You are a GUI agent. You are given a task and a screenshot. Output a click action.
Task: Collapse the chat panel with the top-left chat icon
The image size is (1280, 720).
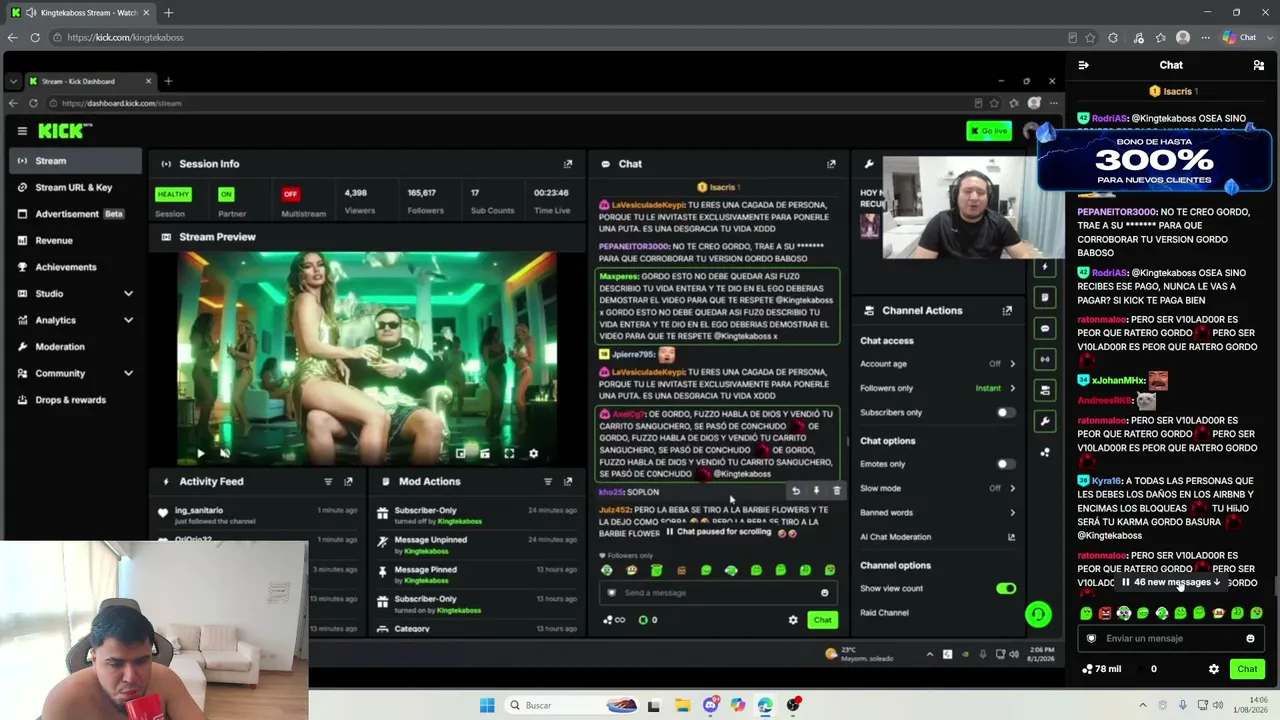(1083, 65)
